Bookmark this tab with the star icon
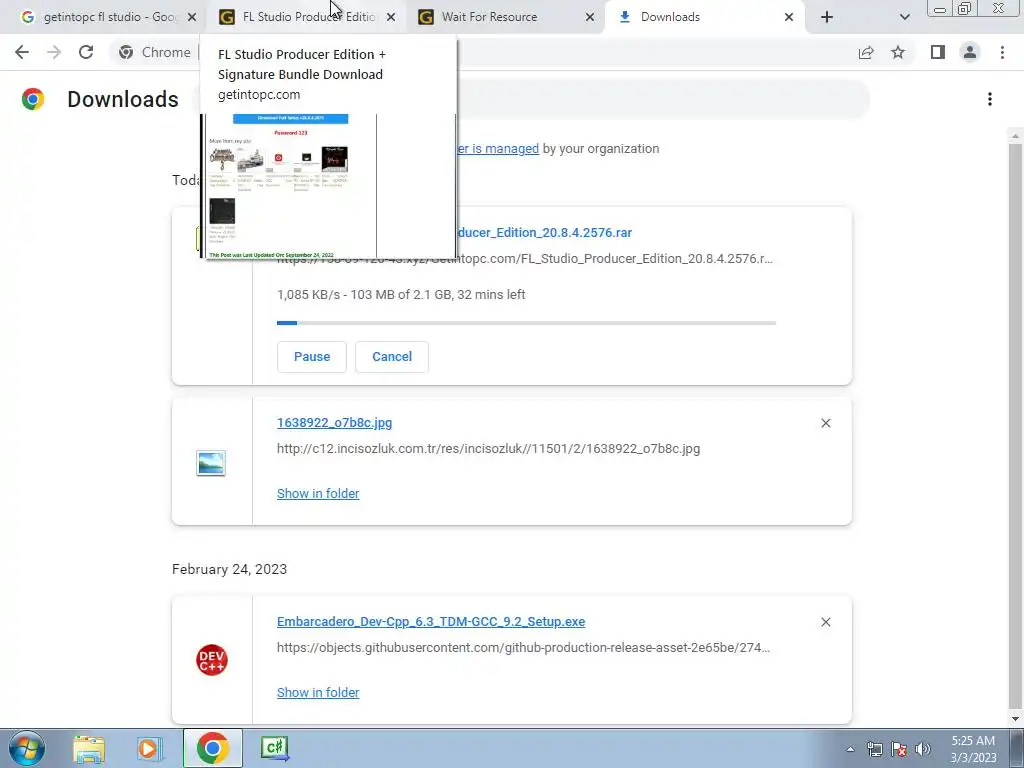 898,52
